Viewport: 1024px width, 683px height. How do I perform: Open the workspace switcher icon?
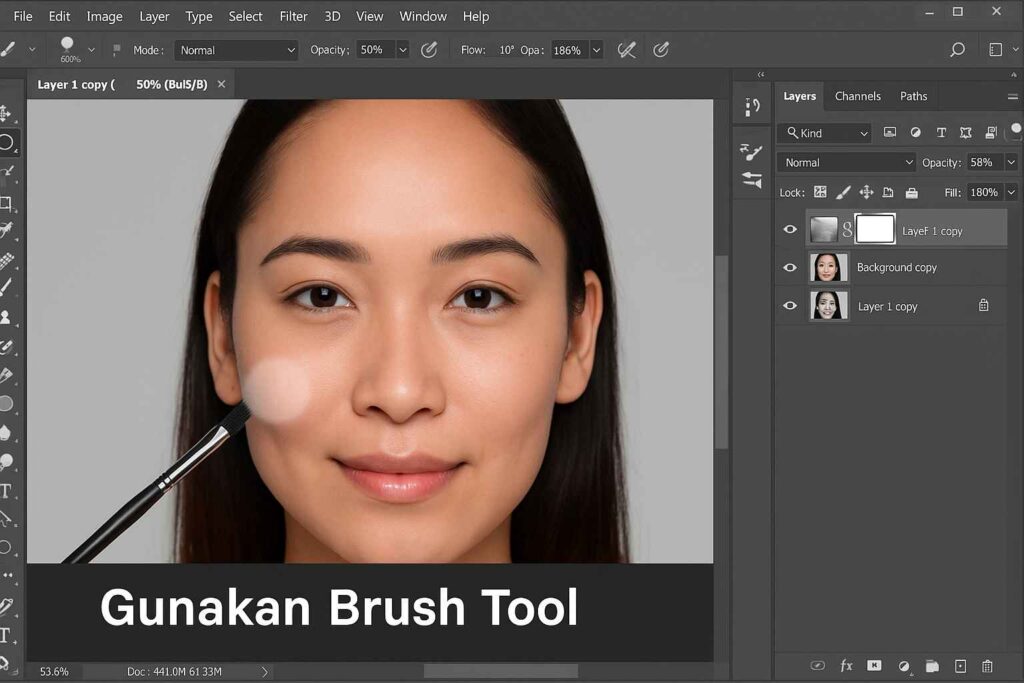coord(995,50)
